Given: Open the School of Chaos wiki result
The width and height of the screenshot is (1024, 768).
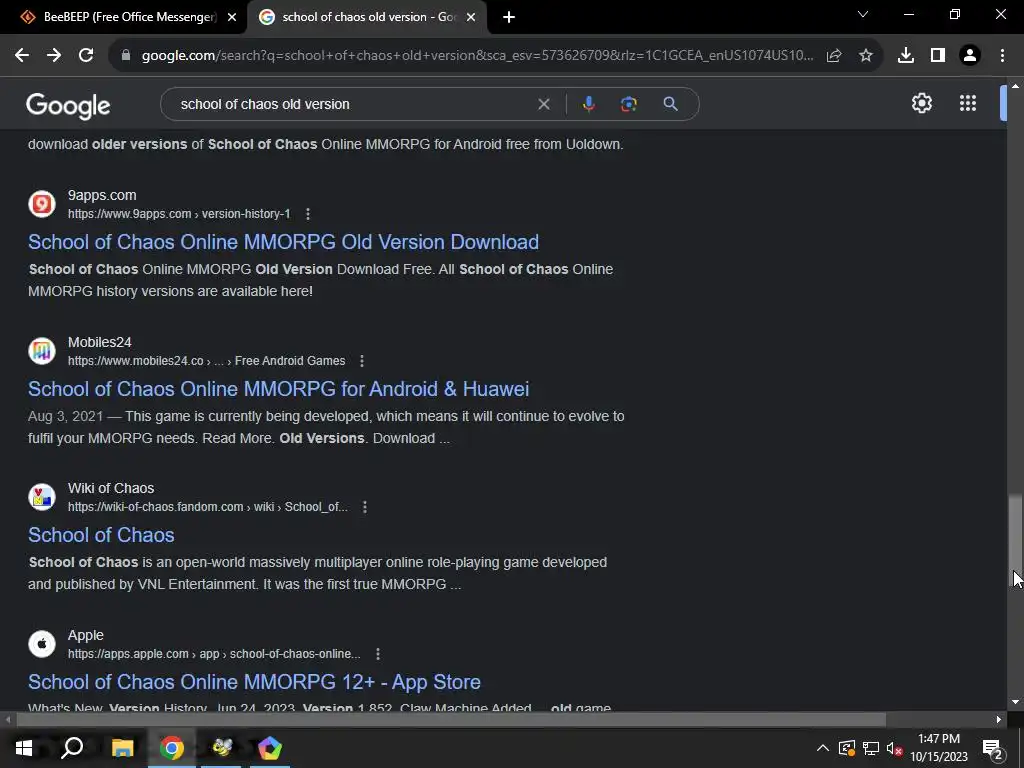Looking at the screenshot, I should [x=101, y=535].
